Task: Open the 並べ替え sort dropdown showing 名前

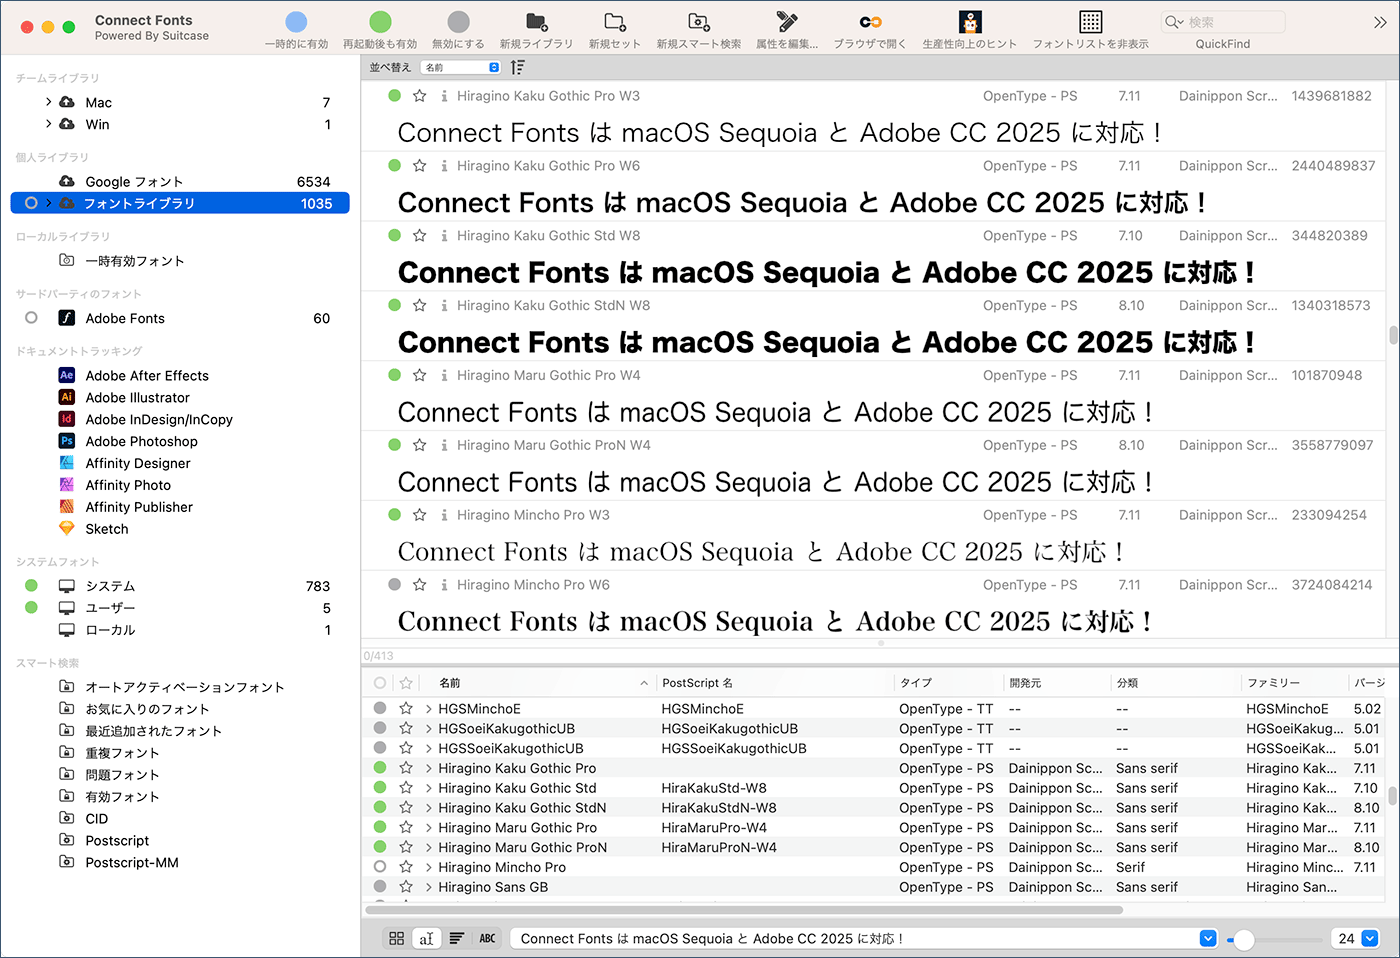Action: pyautogui.click(x=460, y=67)
